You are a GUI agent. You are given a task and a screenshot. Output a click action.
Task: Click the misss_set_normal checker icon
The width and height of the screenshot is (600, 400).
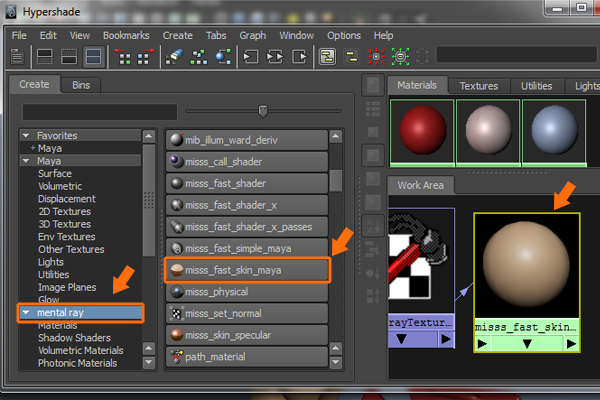(x=176, y=314)
